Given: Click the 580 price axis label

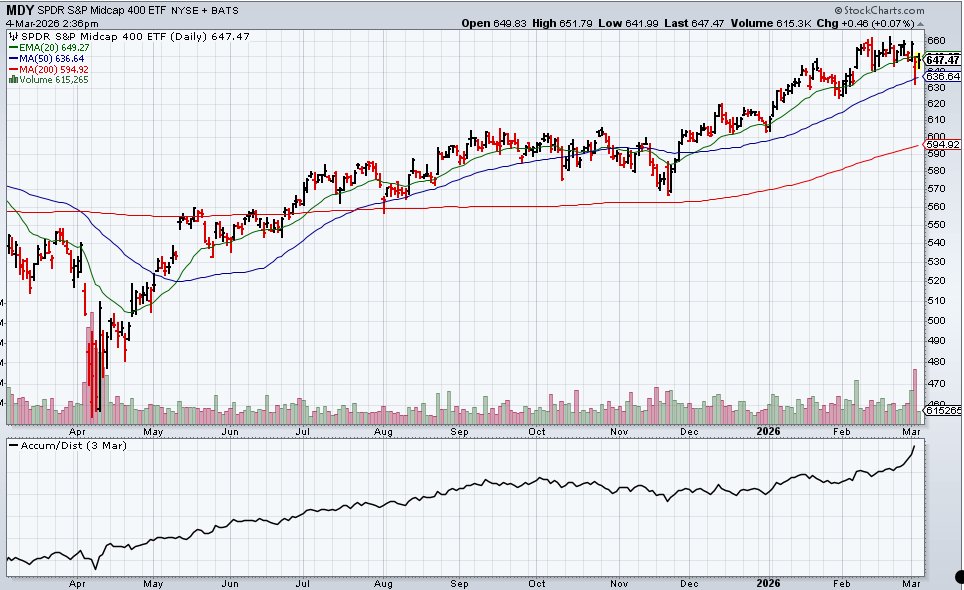Looking at the screenshot, I should 936,171.
